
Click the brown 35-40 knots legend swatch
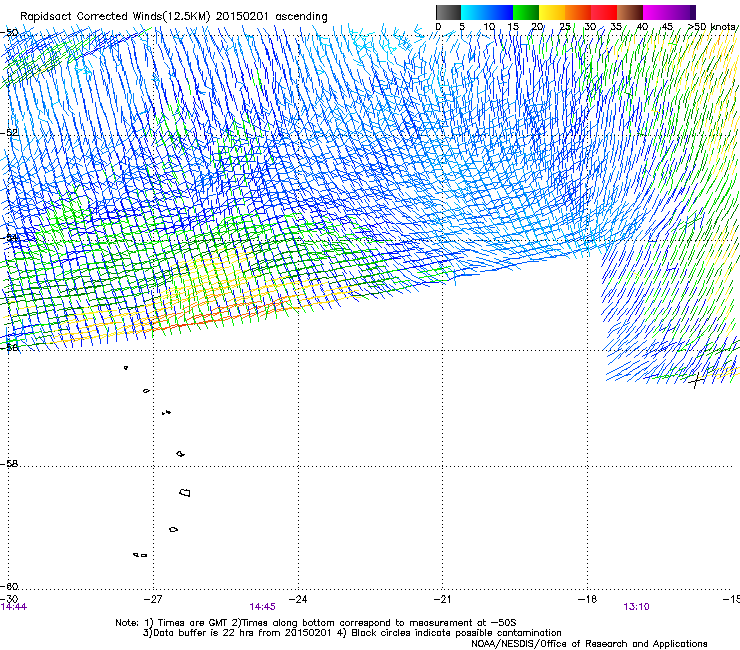pyautogui.click(x=630, y=12)
